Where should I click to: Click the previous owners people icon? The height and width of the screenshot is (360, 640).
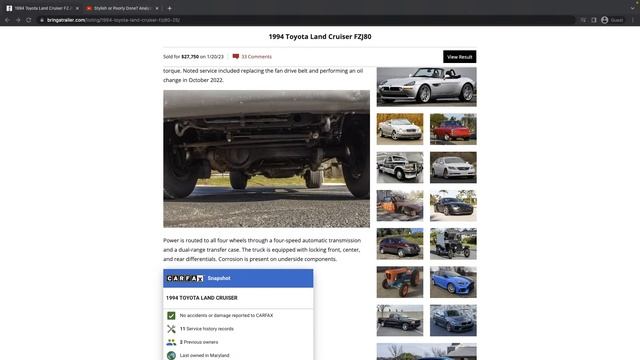[x=171, y=342]
